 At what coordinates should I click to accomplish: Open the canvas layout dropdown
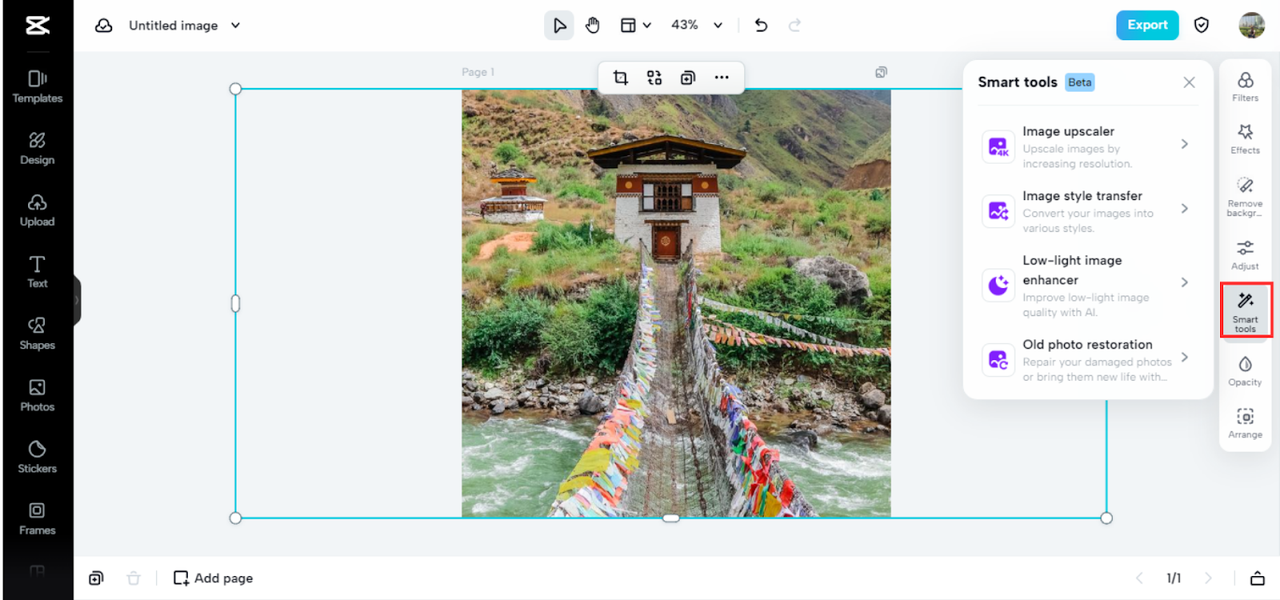click(635, 25)
